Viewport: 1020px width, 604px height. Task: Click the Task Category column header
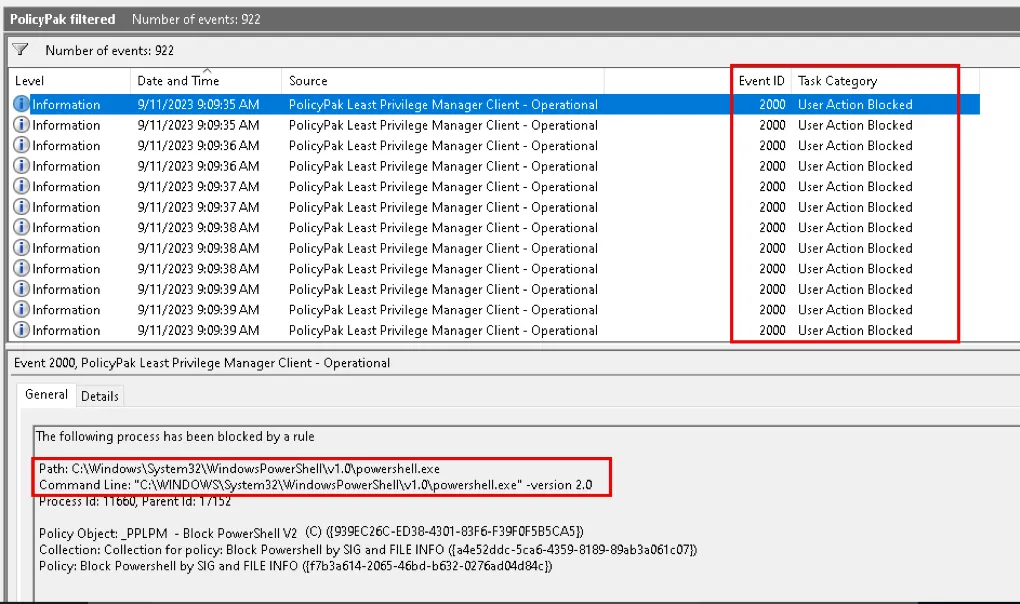[837, 81]
